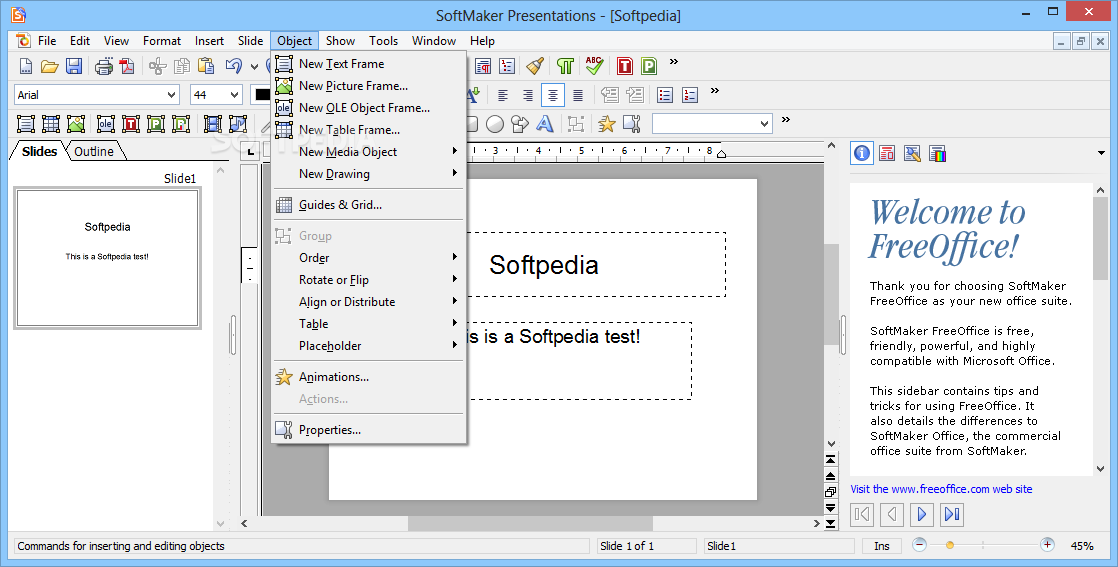
Task: Click the sound music note toolbar icon
Action: pos(237,124)
